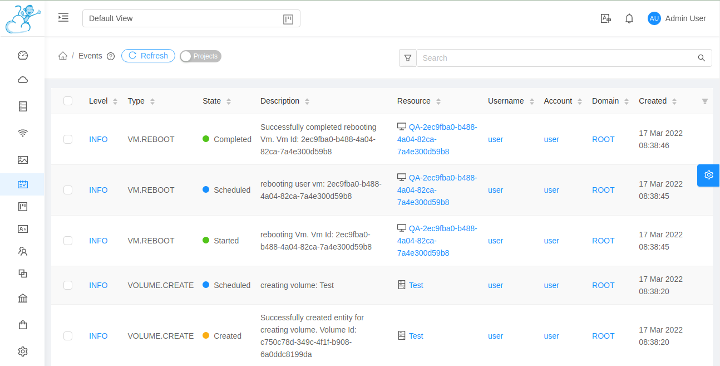Open the Compute cloud icon in sidebar

pos(22,80)
